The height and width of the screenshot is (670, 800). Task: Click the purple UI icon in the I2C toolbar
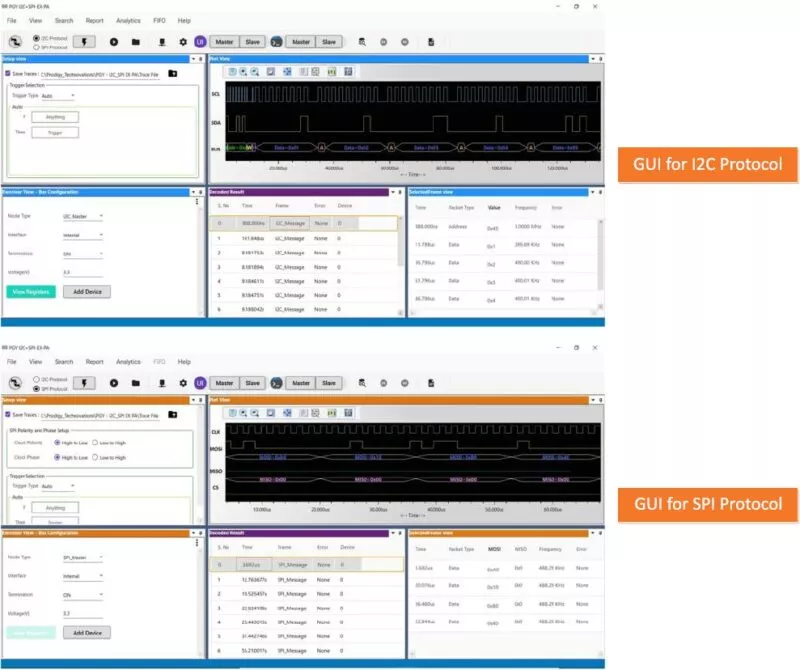(x=200, y=42)
